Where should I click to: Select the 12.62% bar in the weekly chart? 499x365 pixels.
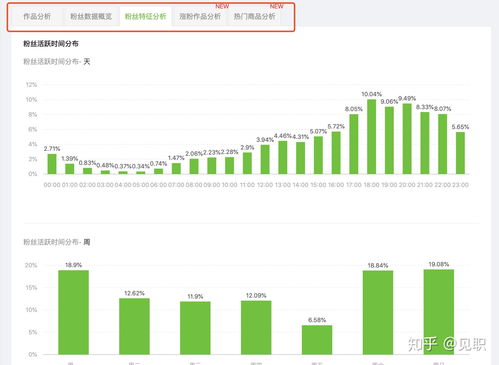pyautogui.click(x=134, y=326)
